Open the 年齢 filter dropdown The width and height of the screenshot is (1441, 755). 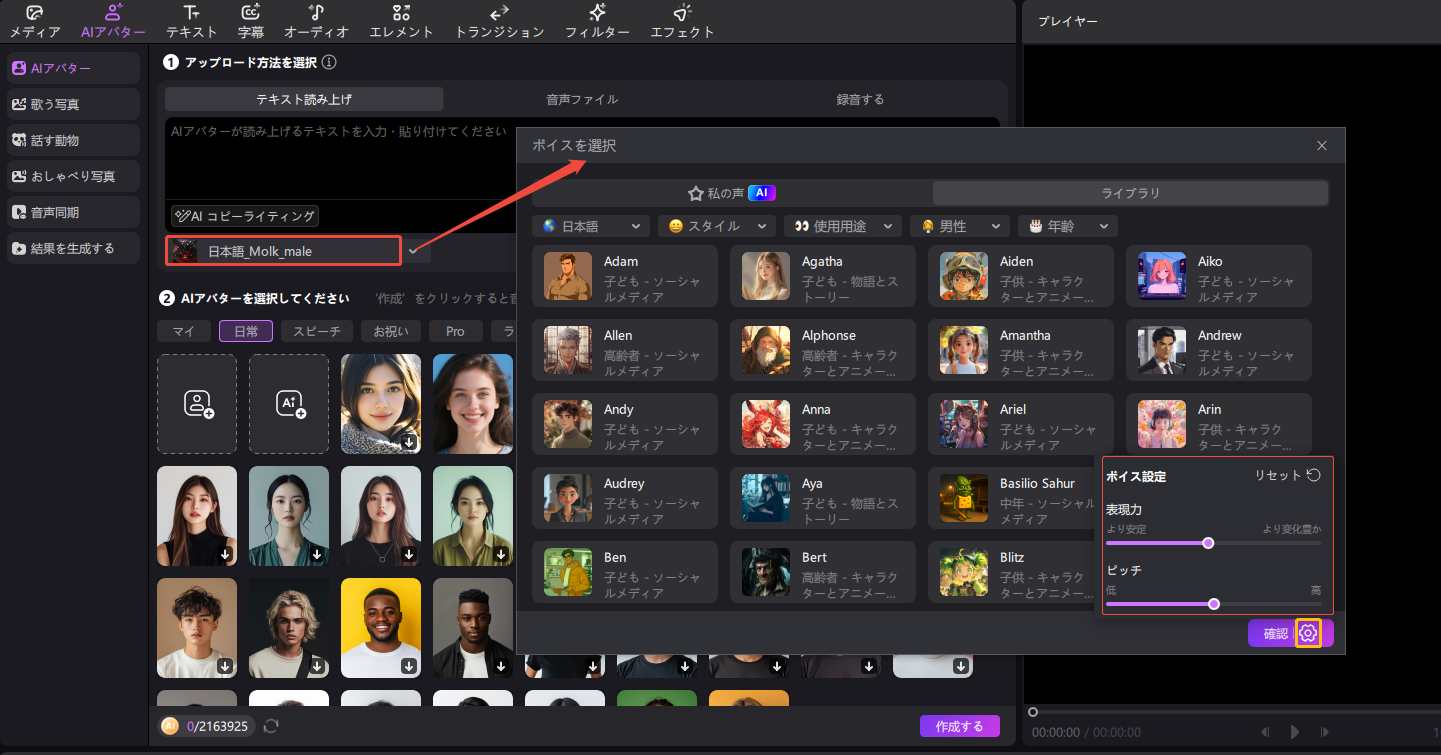(x=1067, y=227)
